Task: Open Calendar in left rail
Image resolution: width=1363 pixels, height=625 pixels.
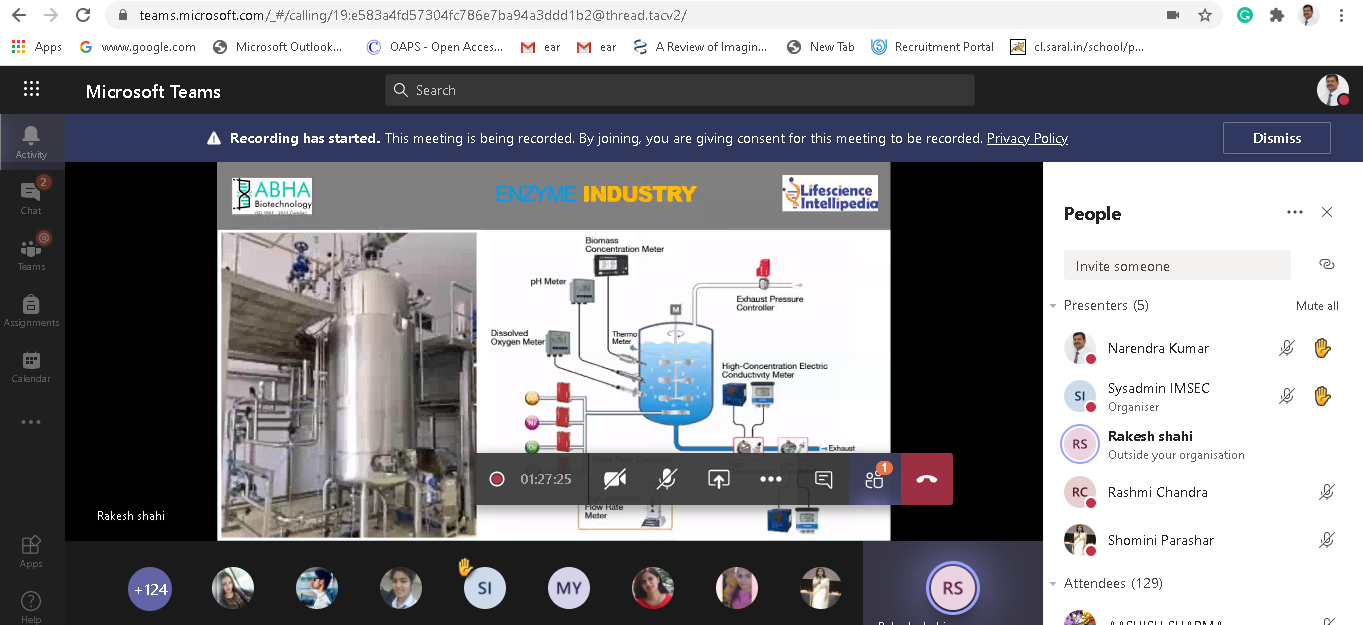Action: point(31,366)
